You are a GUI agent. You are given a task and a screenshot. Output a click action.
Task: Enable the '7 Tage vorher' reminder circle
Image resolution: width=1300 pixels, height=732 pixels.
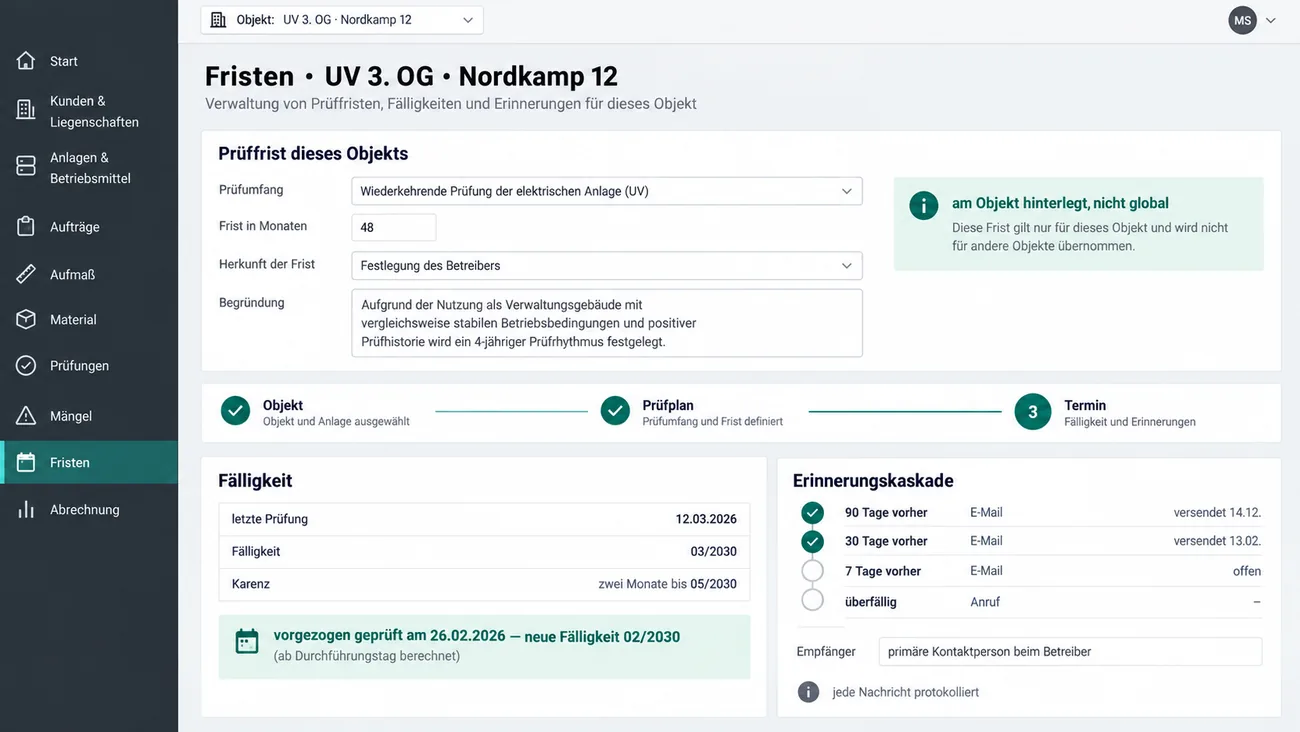pyautogui.click(x=813, y=571)
